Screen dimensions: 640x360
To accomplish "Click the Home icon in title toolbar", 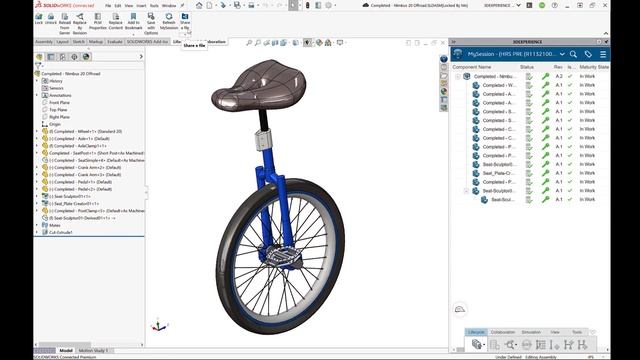I will pyautogui.click(x=199, y=5).
